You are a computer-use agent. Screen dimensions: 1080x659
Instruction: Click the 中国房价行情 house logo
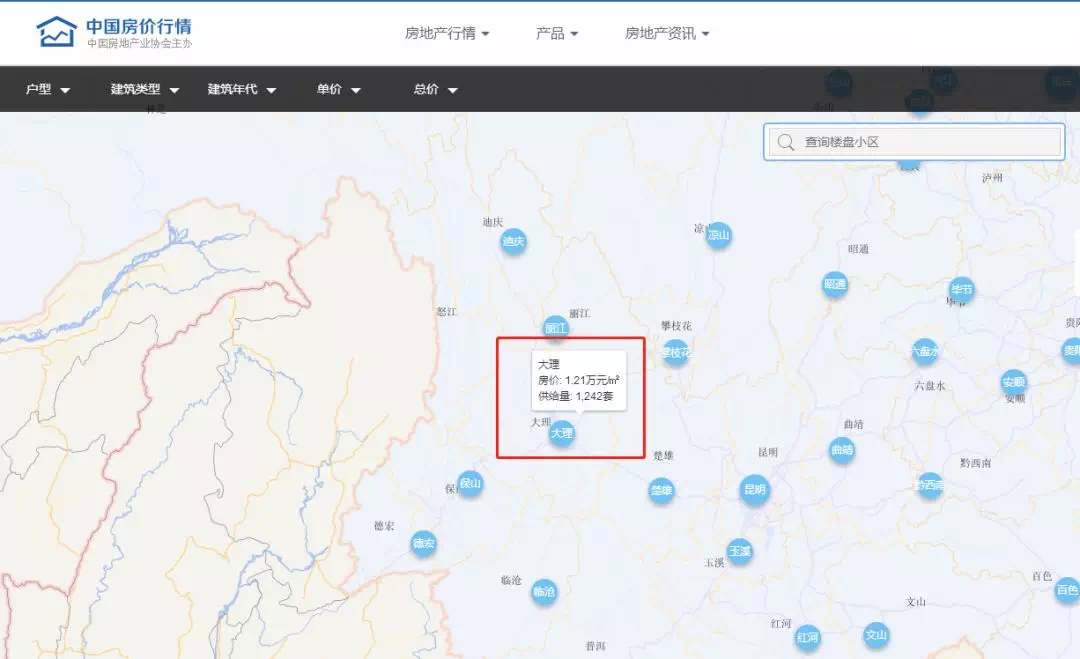pyautogui.click(x=56, y=32)
